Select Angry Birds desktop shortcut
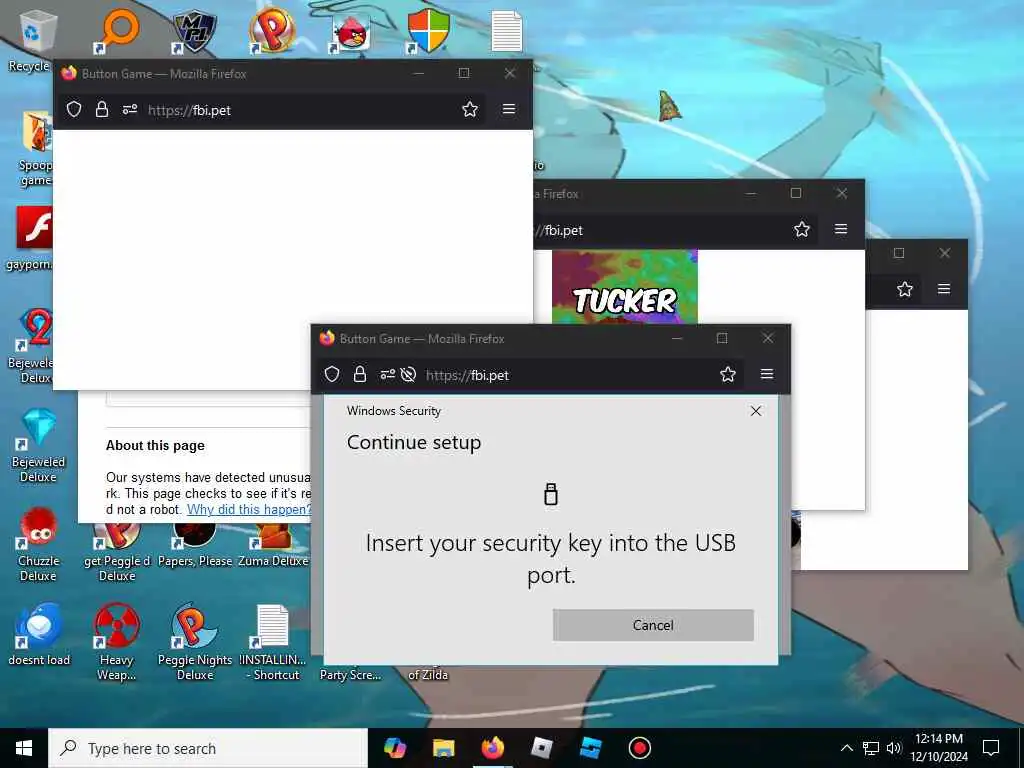 coord(351,33)
